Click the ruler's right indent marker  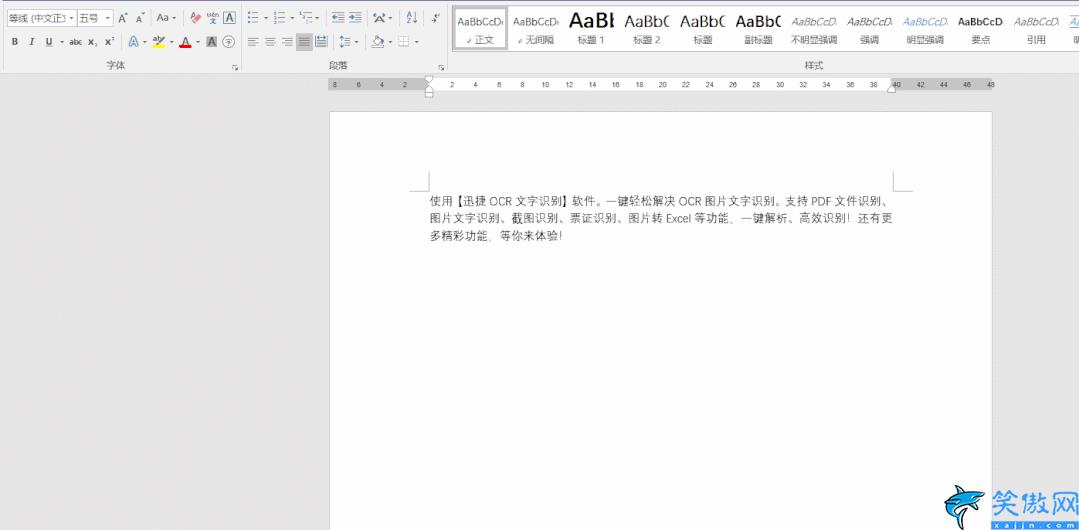click(x=892, y=89)
